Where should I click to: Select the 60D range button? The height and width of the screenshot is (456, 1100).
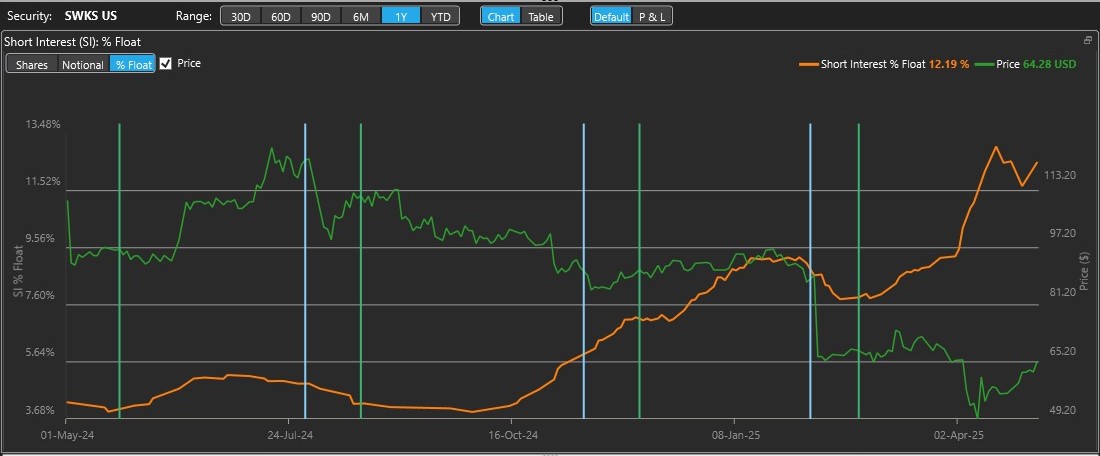(x=281, y=16)
